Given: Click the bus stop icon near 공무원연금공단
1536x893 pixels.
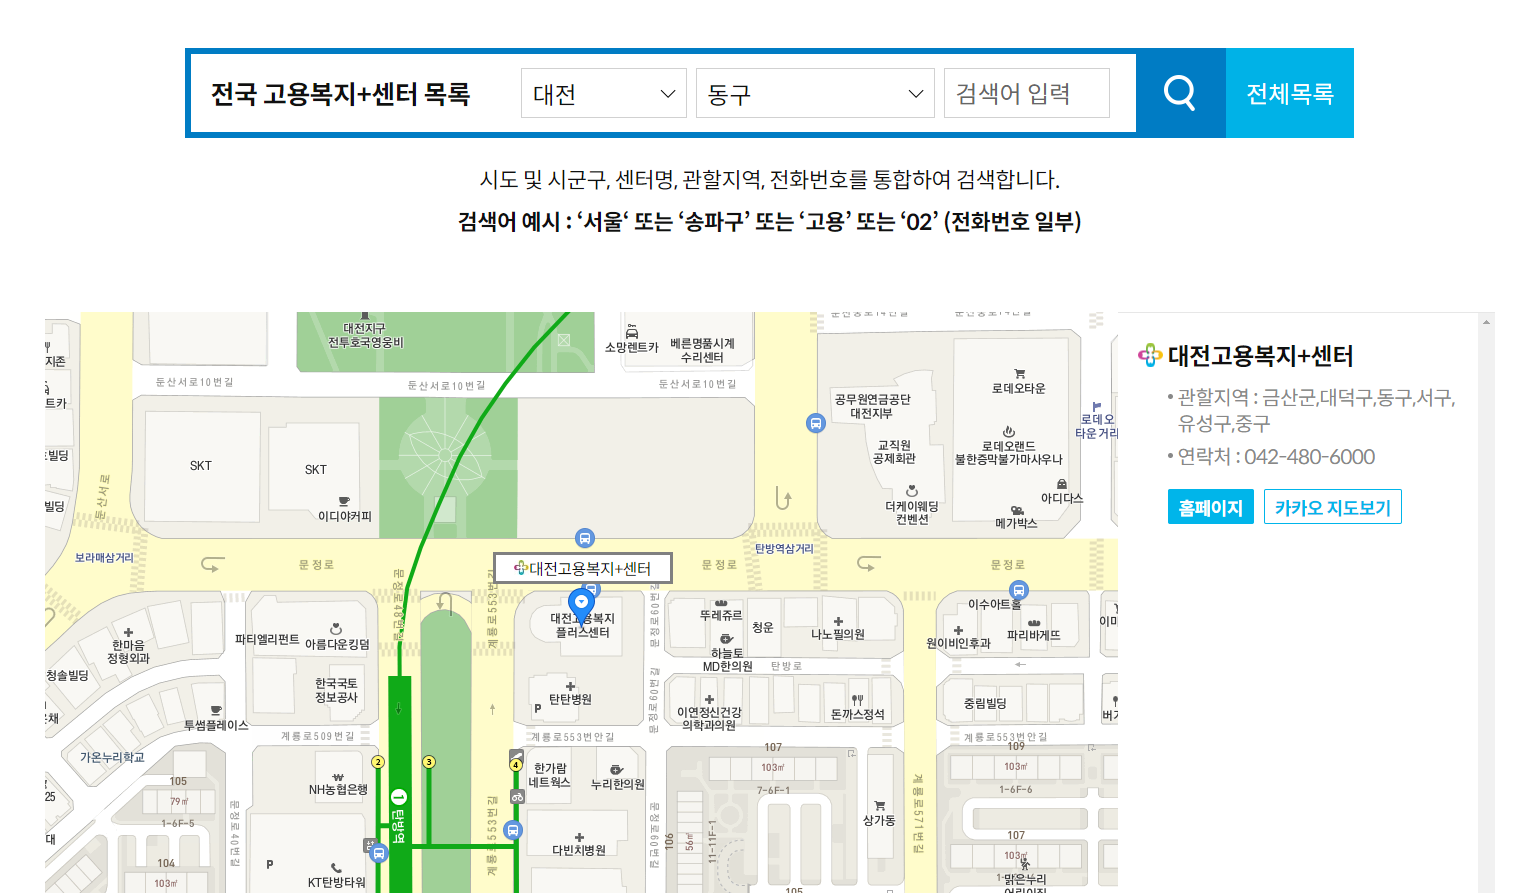Looking at the screenshot, I should (815, 422).
